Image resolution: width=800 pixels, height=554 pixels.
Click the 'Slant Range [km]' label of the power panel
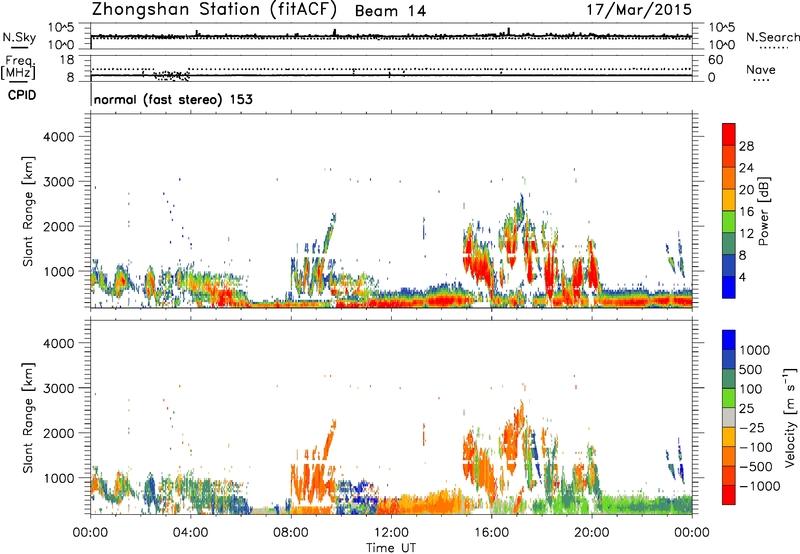(x=28, y=212)
